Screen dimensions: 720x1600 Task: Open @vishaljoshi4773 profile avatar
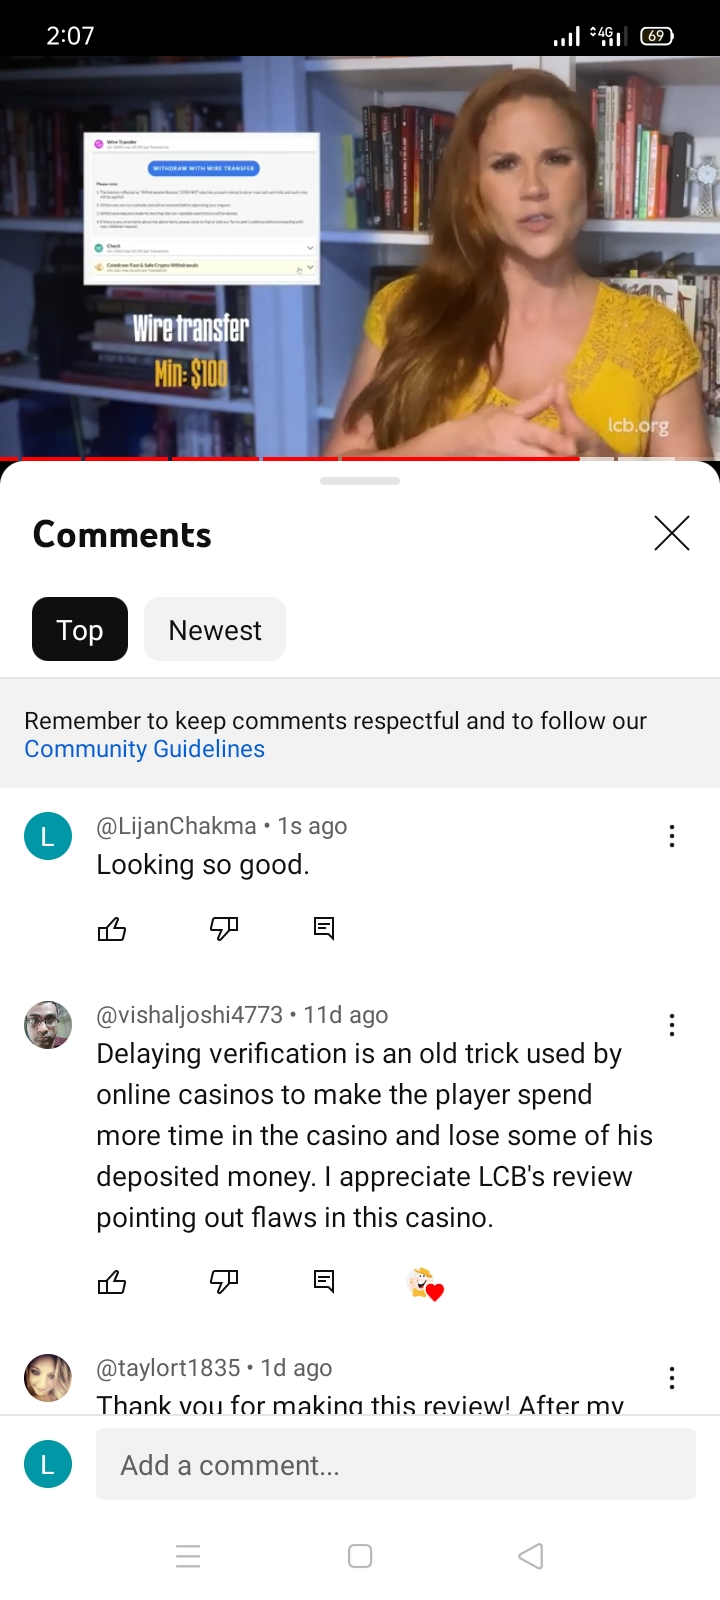click(48, 1025)
